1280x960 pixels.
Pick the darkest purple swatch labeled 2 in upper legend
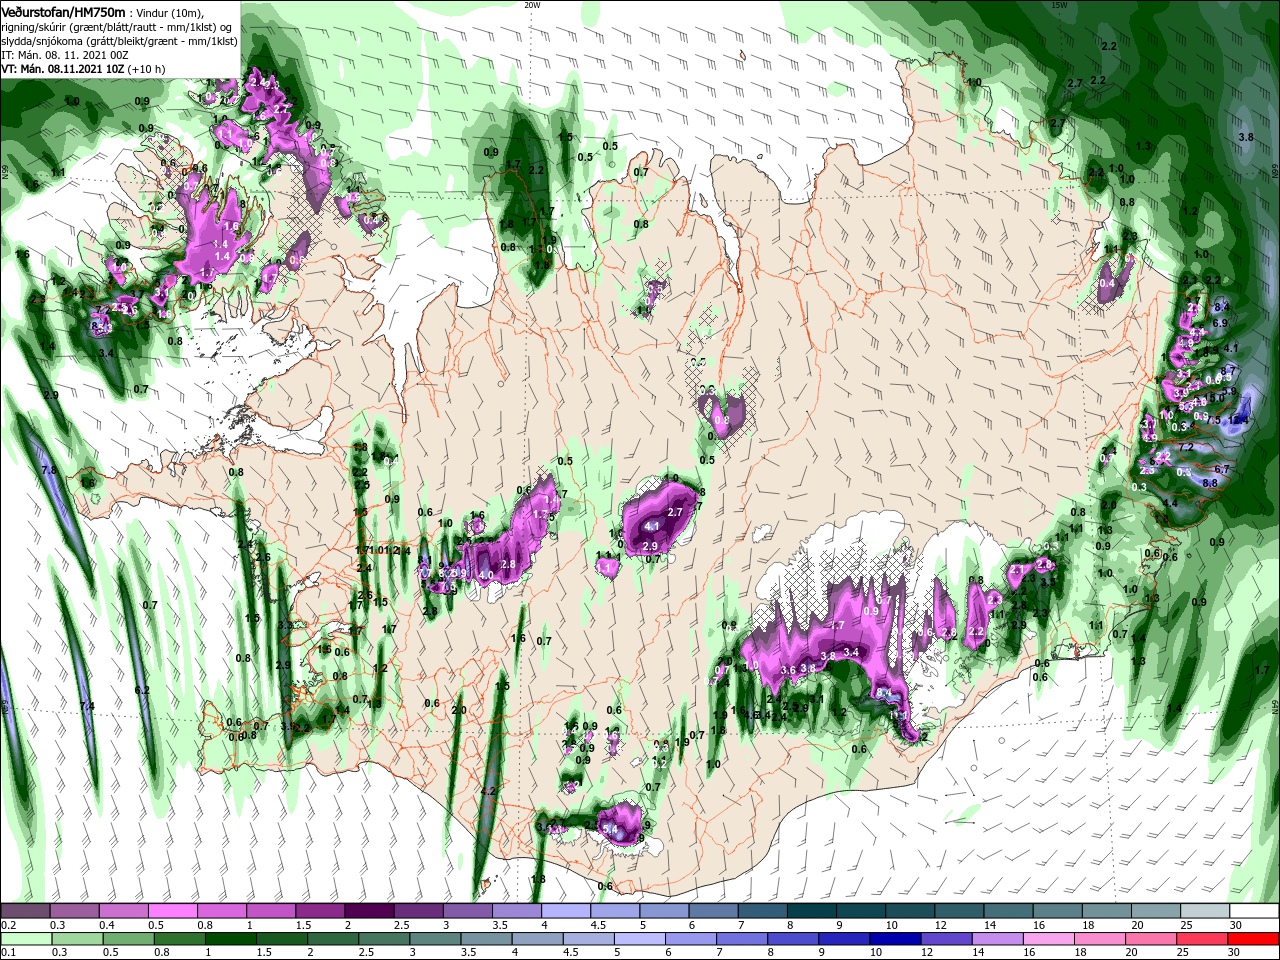(x=369, y=911)
